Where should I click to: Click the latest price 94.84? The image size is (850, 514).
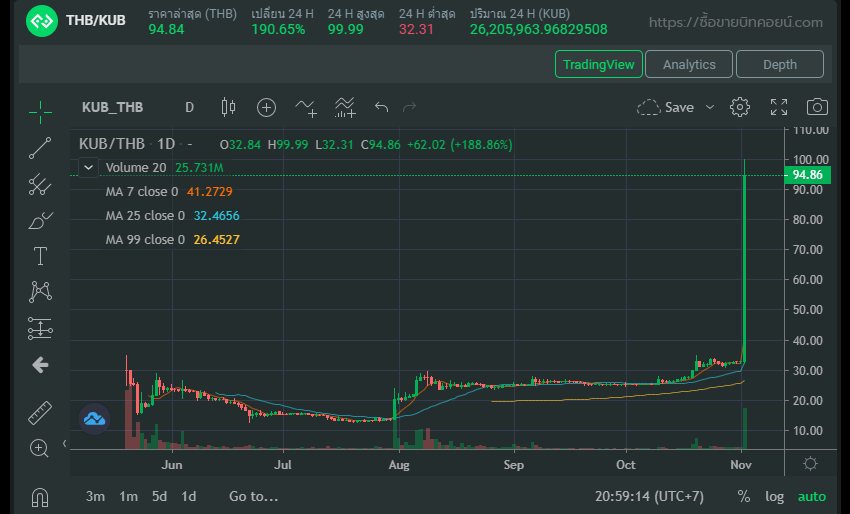(166, 29)
